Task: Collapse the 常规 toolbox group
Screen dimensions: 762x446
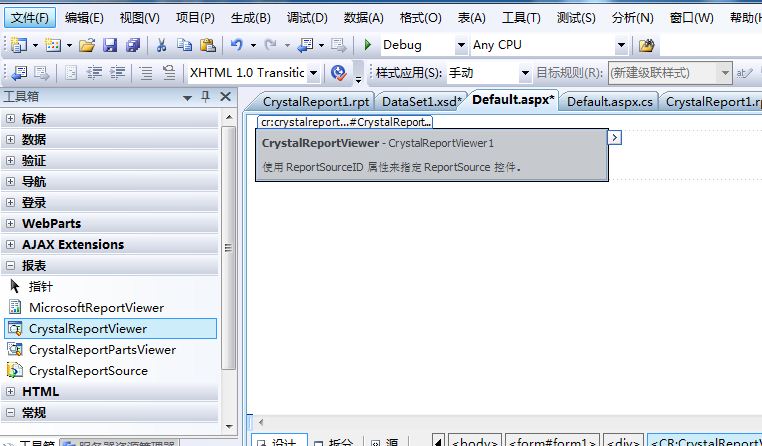Action: tap(10, 412)
